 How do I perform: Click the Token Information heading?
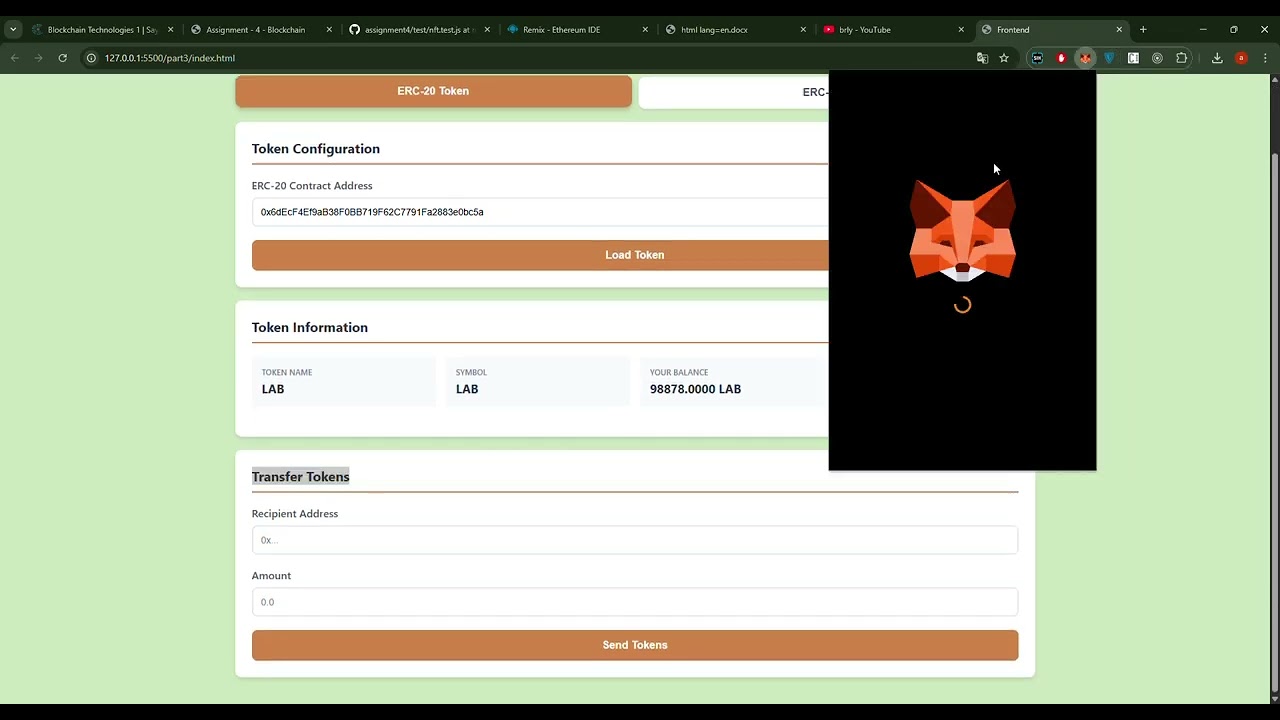[x=310, y=328]
